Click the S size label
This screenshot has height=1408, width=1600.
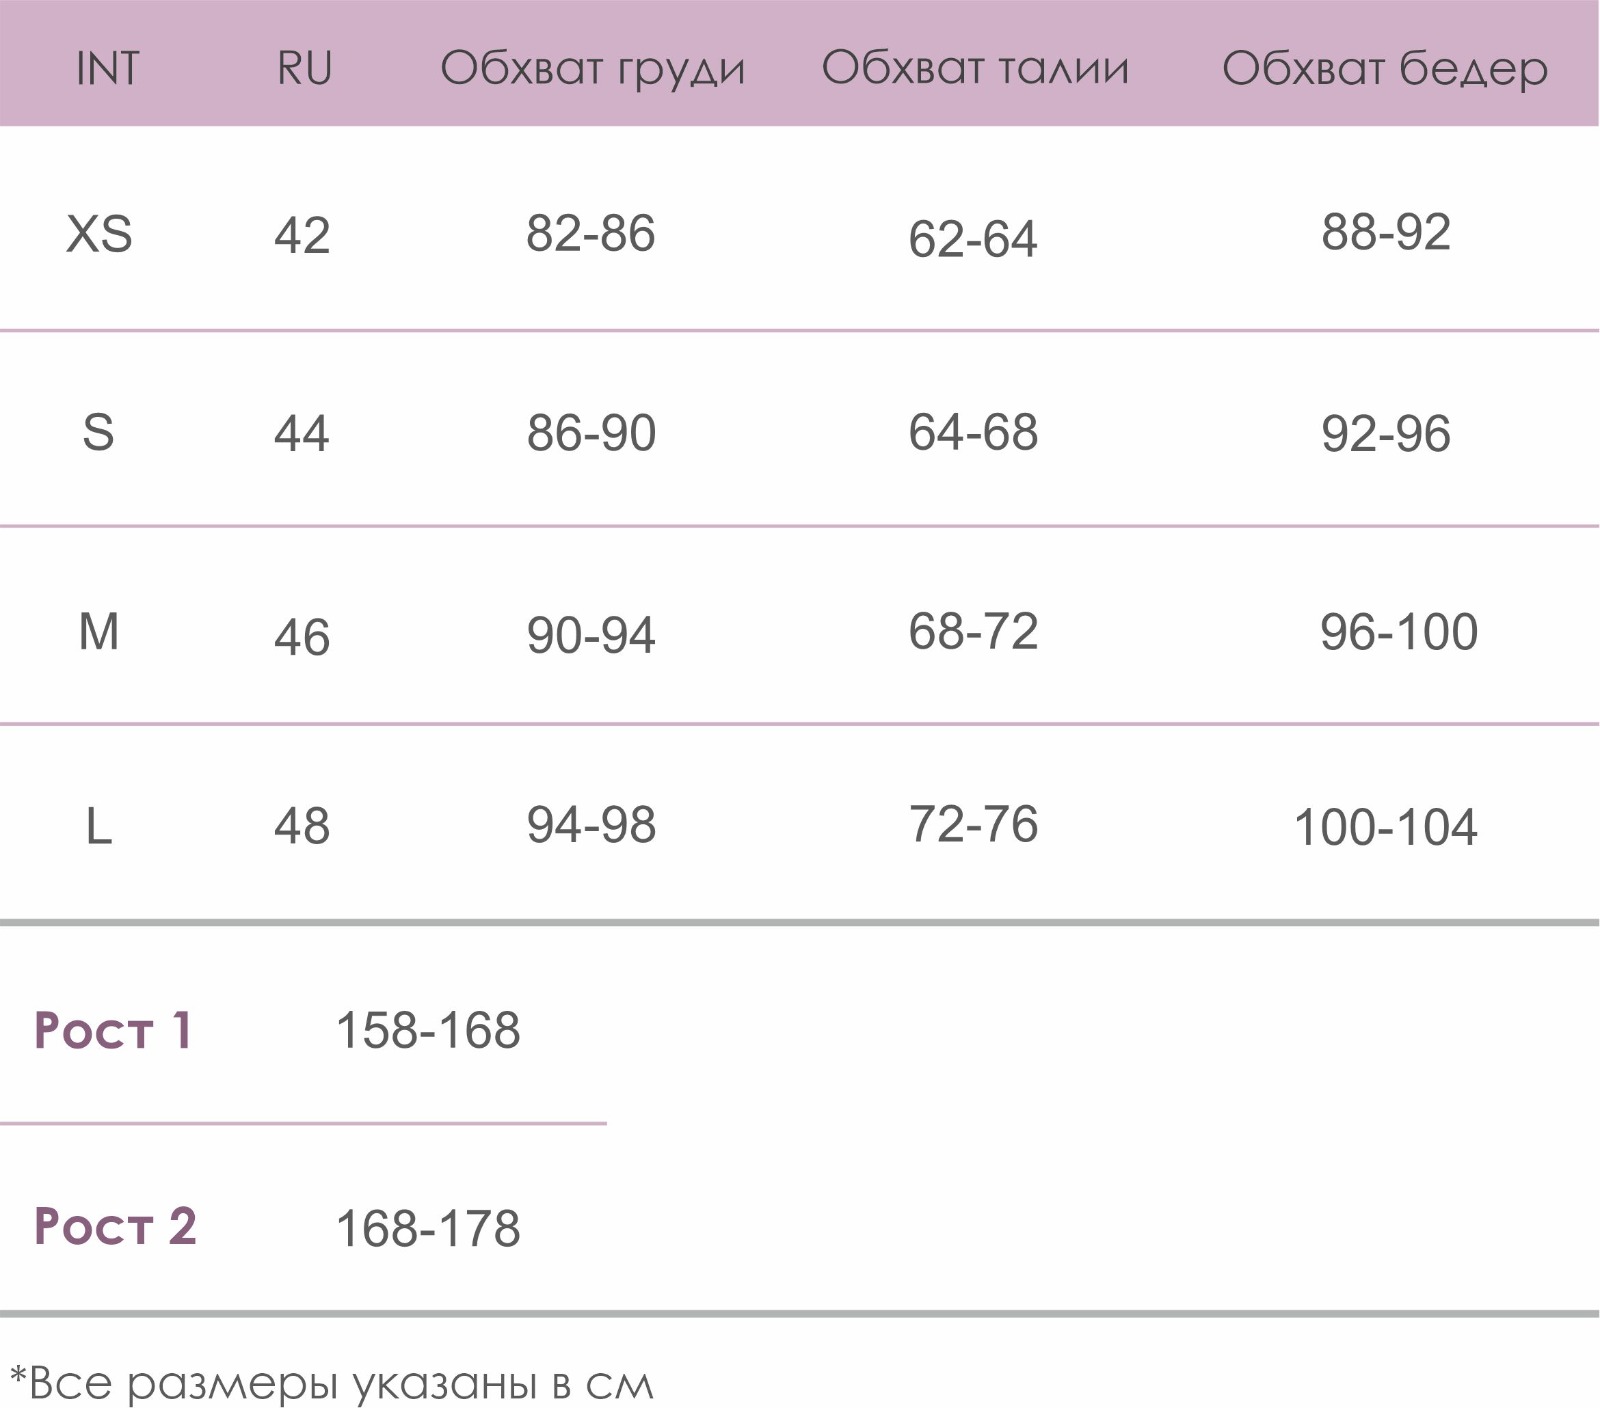[x=98, y=433]
